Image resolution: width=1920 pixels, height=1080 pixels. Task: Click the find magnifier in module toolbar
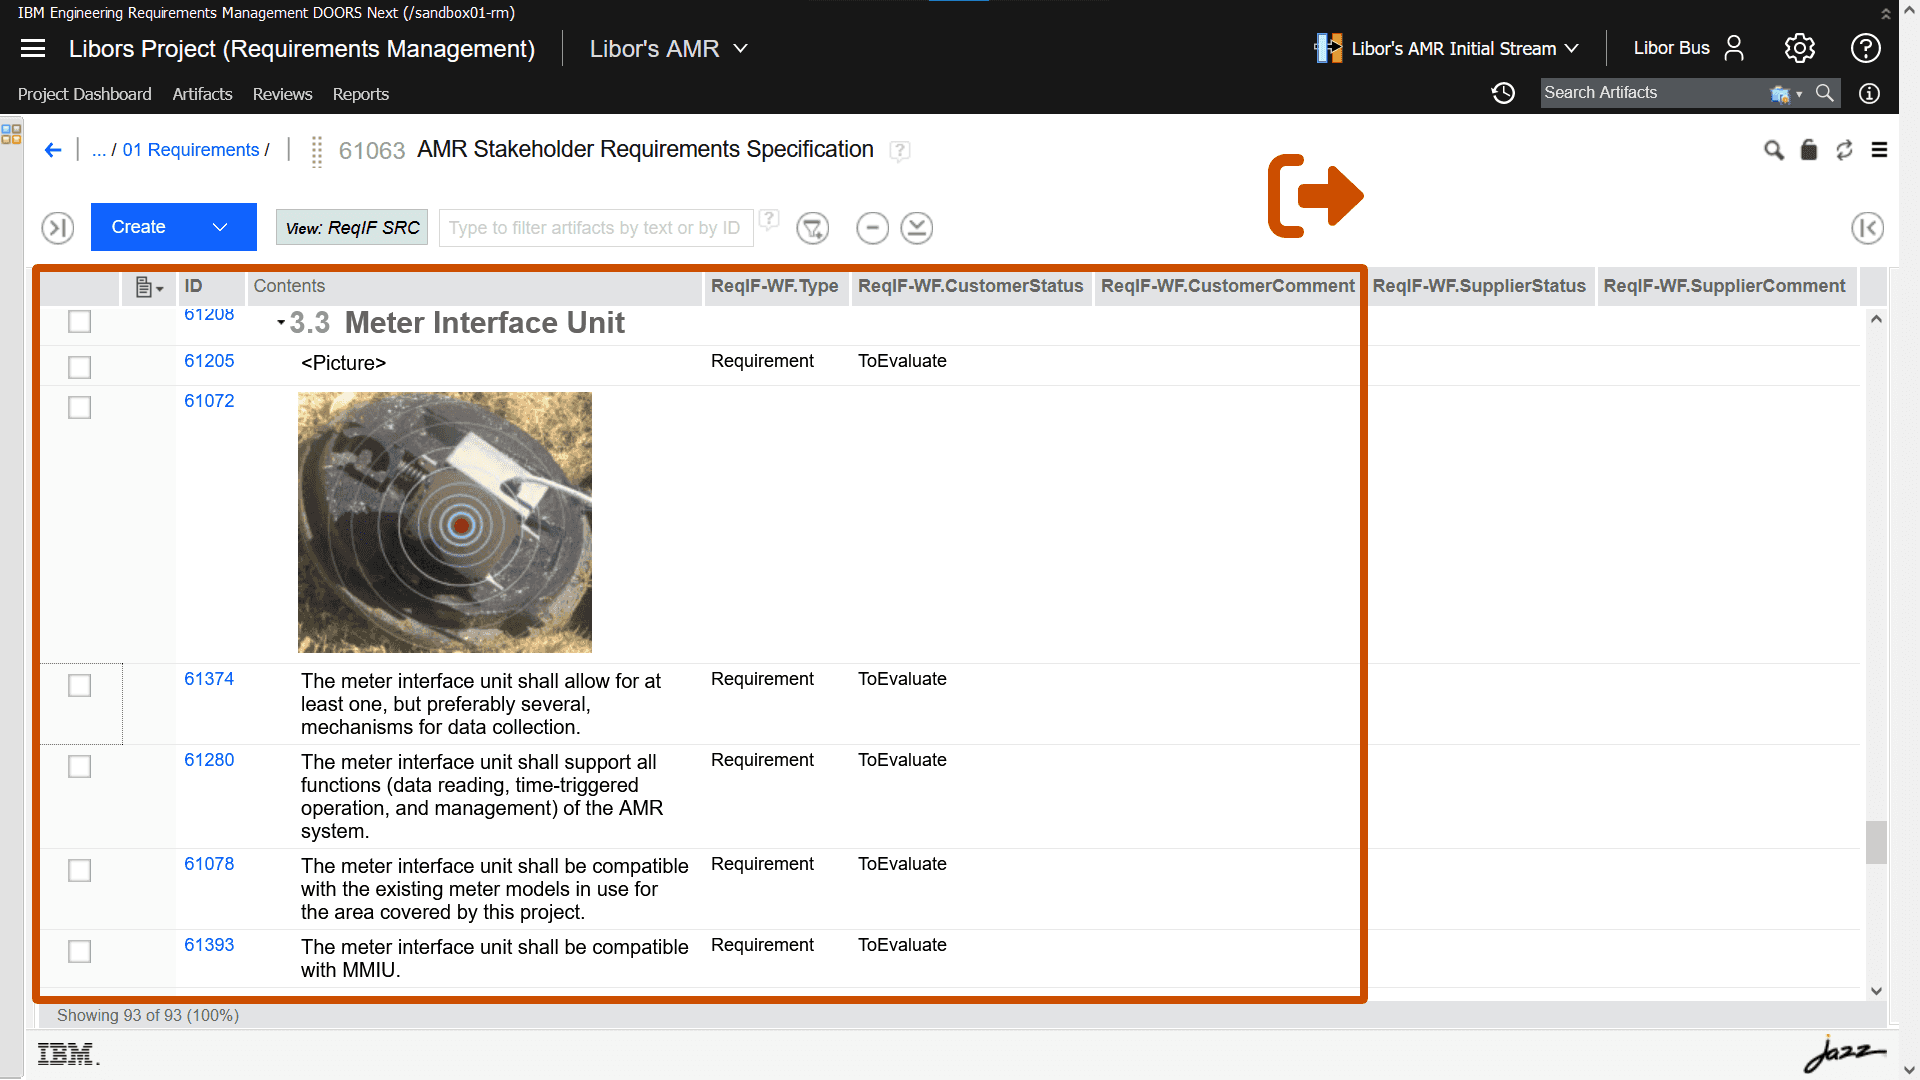pyautogui.click(x=1773, y=150)
